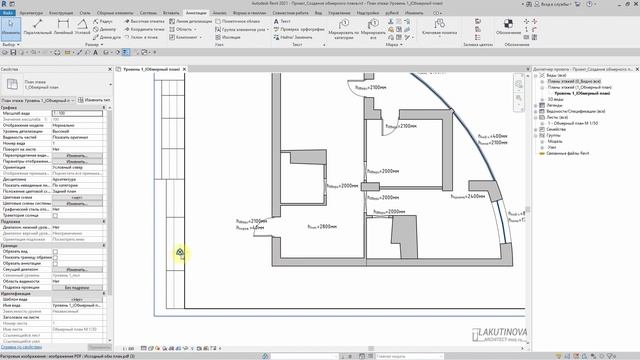Open the Revit application R logo menu
This screenshot has width=640, height=360.
pyautogui.click(x=4, y=4)
